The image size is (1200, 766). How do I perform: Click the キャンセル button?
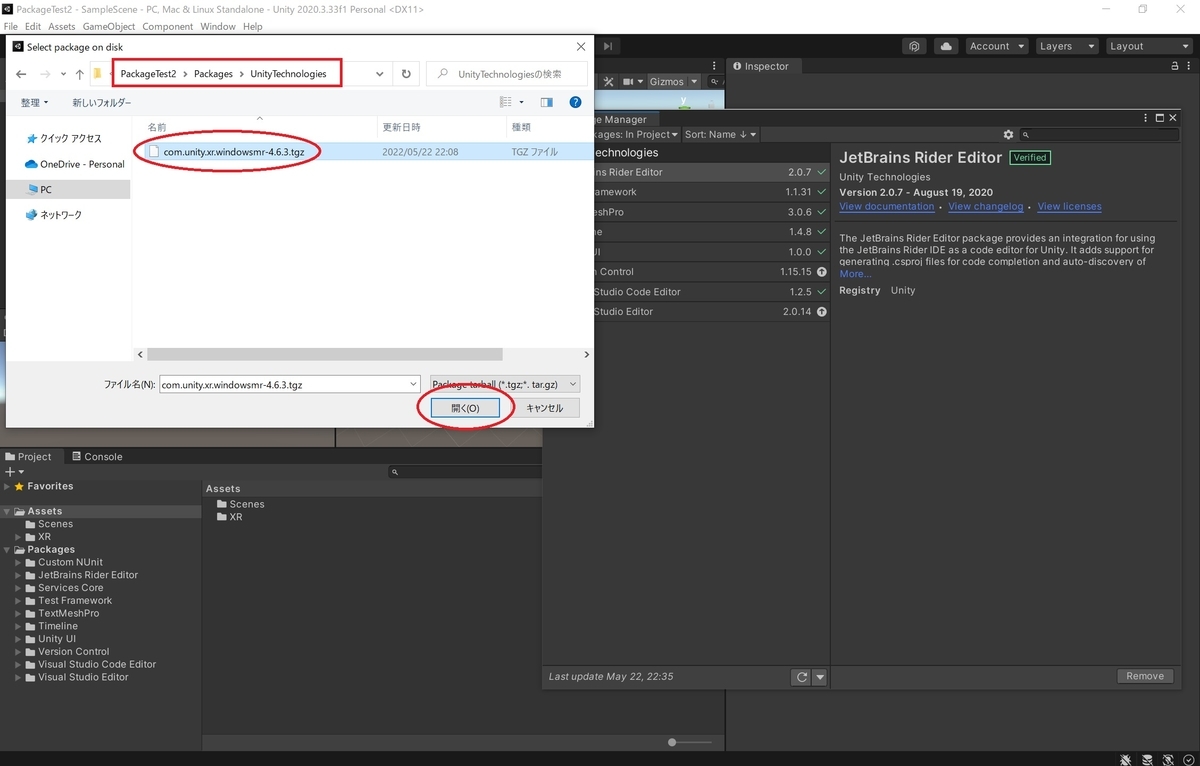click(545, 408)
